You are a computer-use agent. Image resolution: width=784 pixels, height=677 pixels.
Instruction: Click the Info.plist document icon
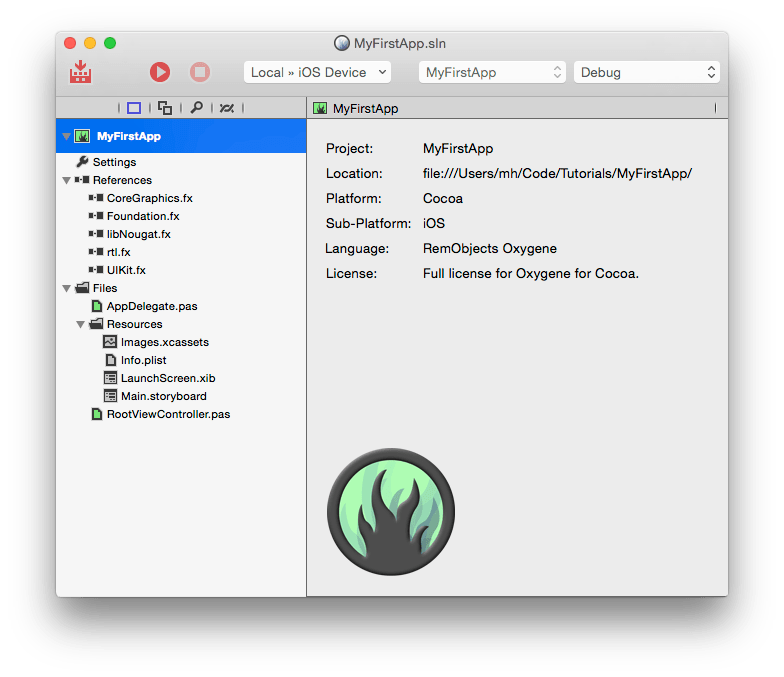click(111, 360)
